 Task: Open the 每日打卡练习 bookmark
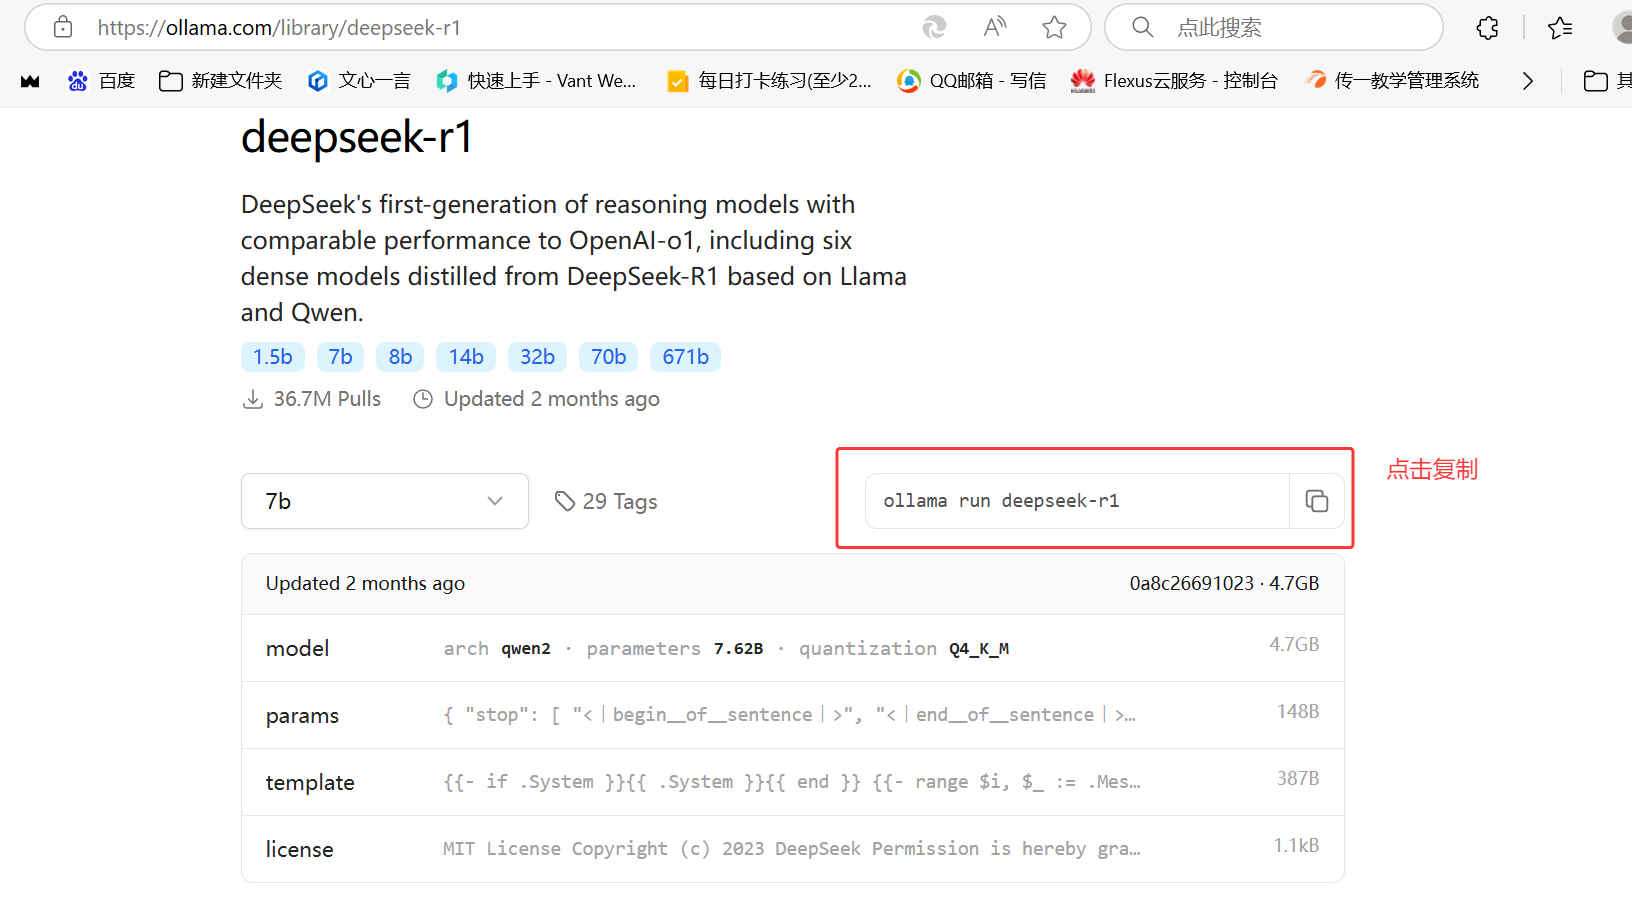point(769,81)
